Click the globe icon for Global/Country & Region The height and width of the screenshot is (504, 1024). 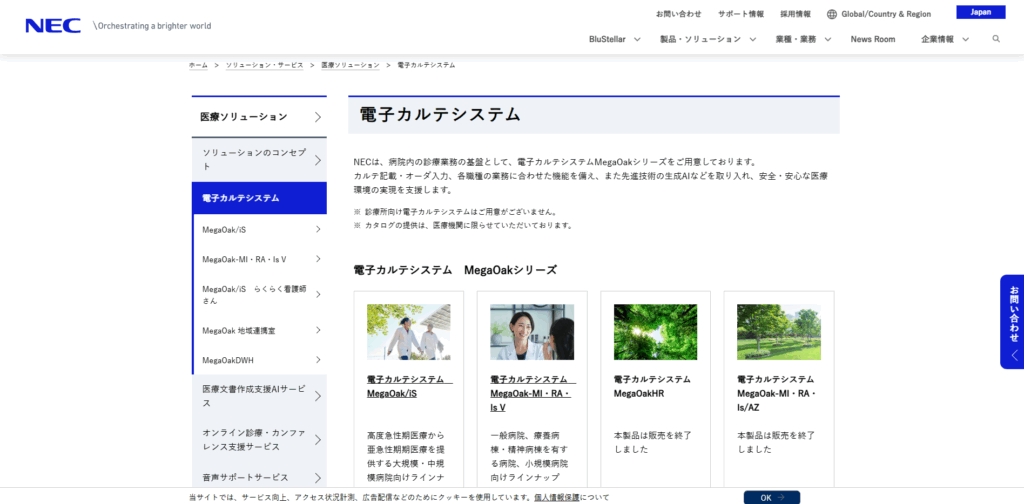[x=831, y=14]
